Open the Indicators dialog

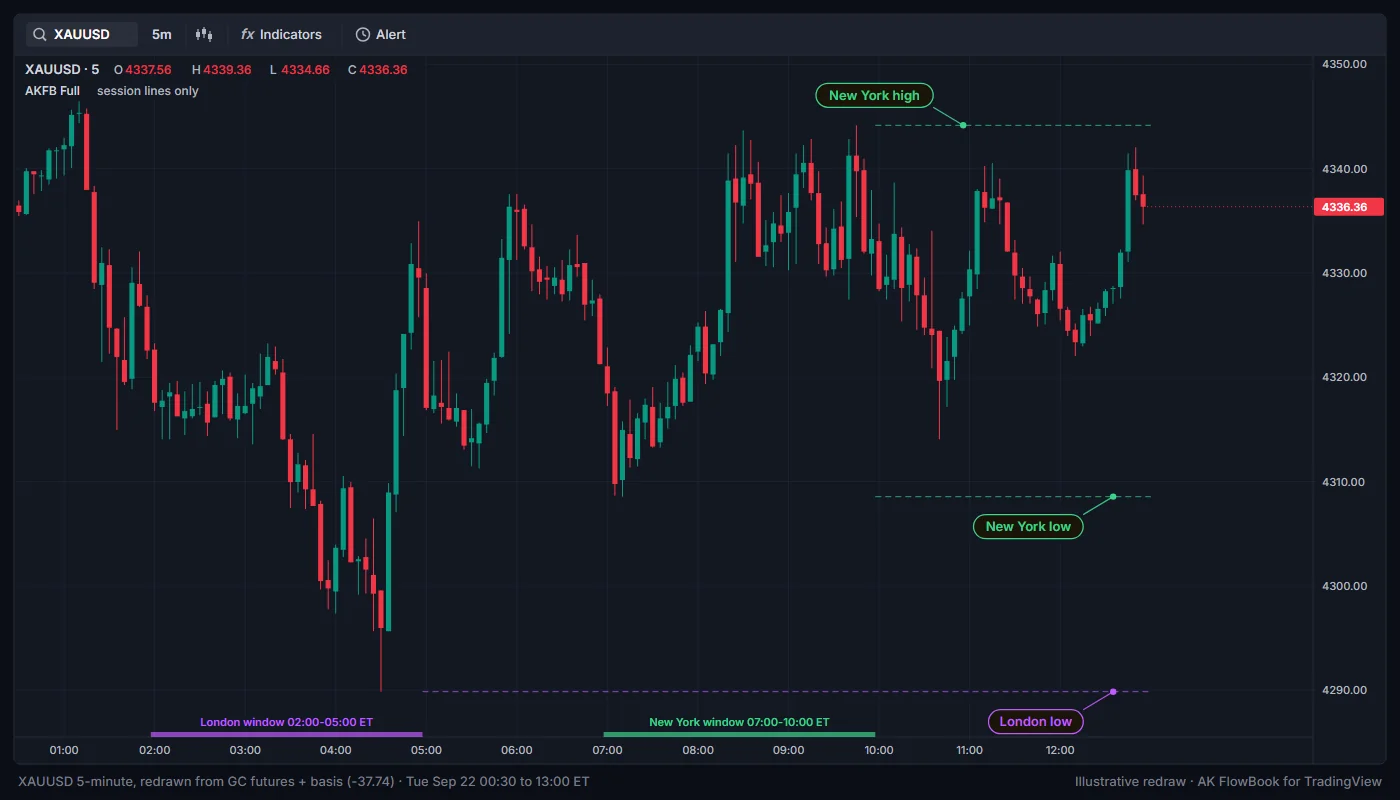point(282,34)
